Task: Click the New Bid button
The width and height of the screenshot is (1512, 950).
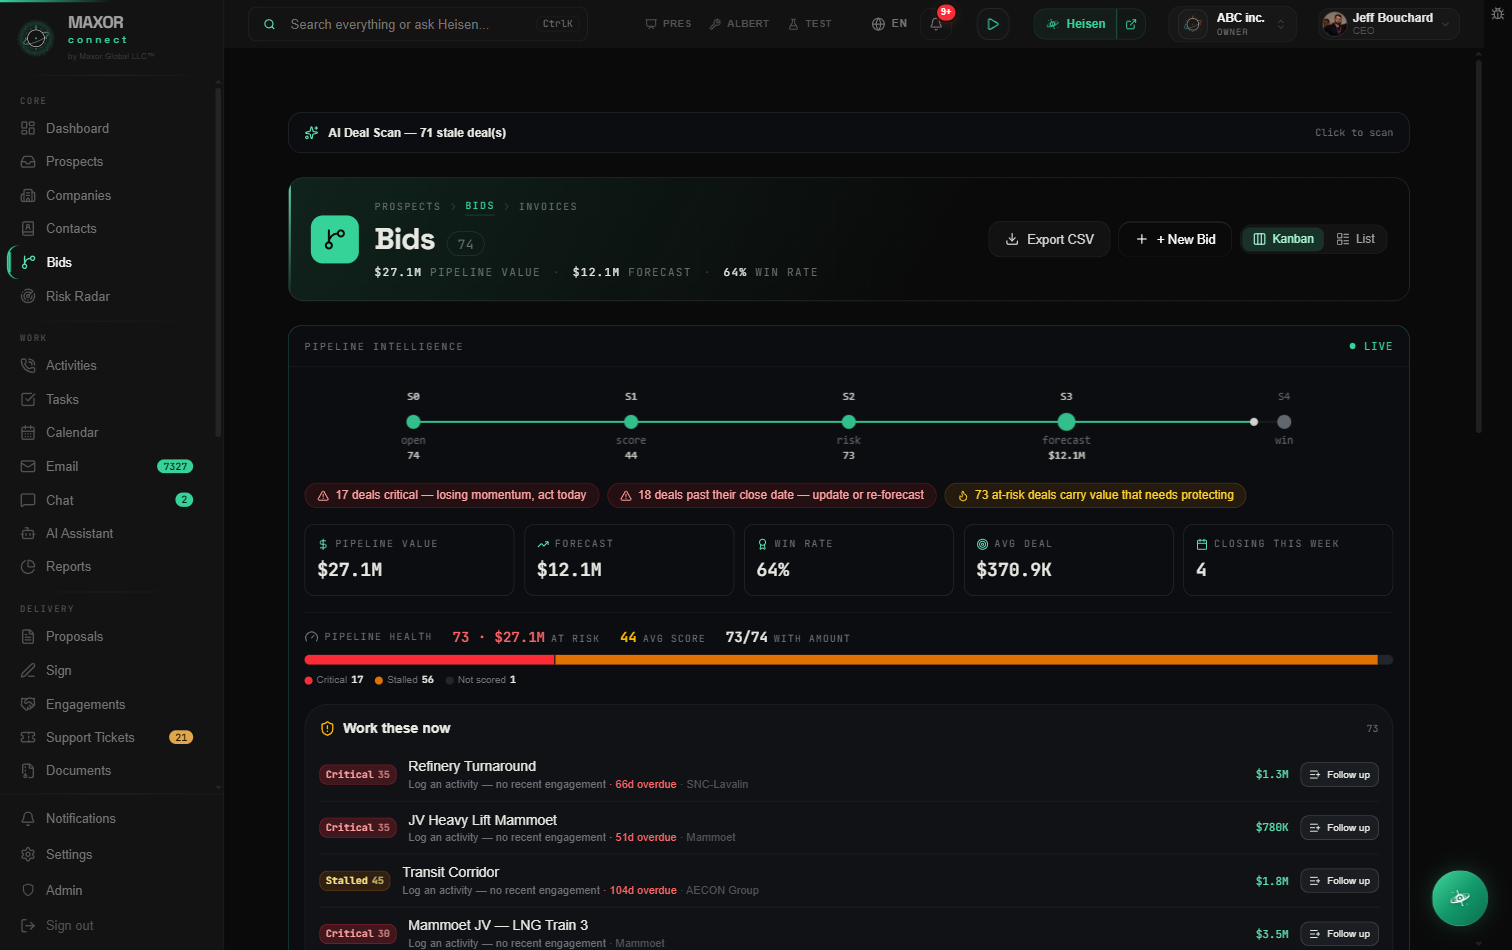Action: click(1176, 239)
